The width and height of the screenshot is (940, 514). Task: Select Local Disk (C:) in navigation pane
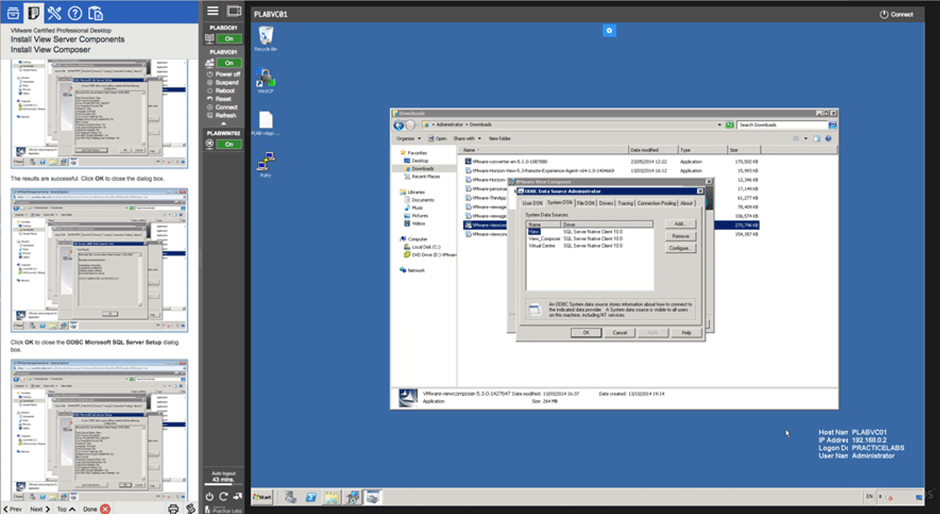421,247
